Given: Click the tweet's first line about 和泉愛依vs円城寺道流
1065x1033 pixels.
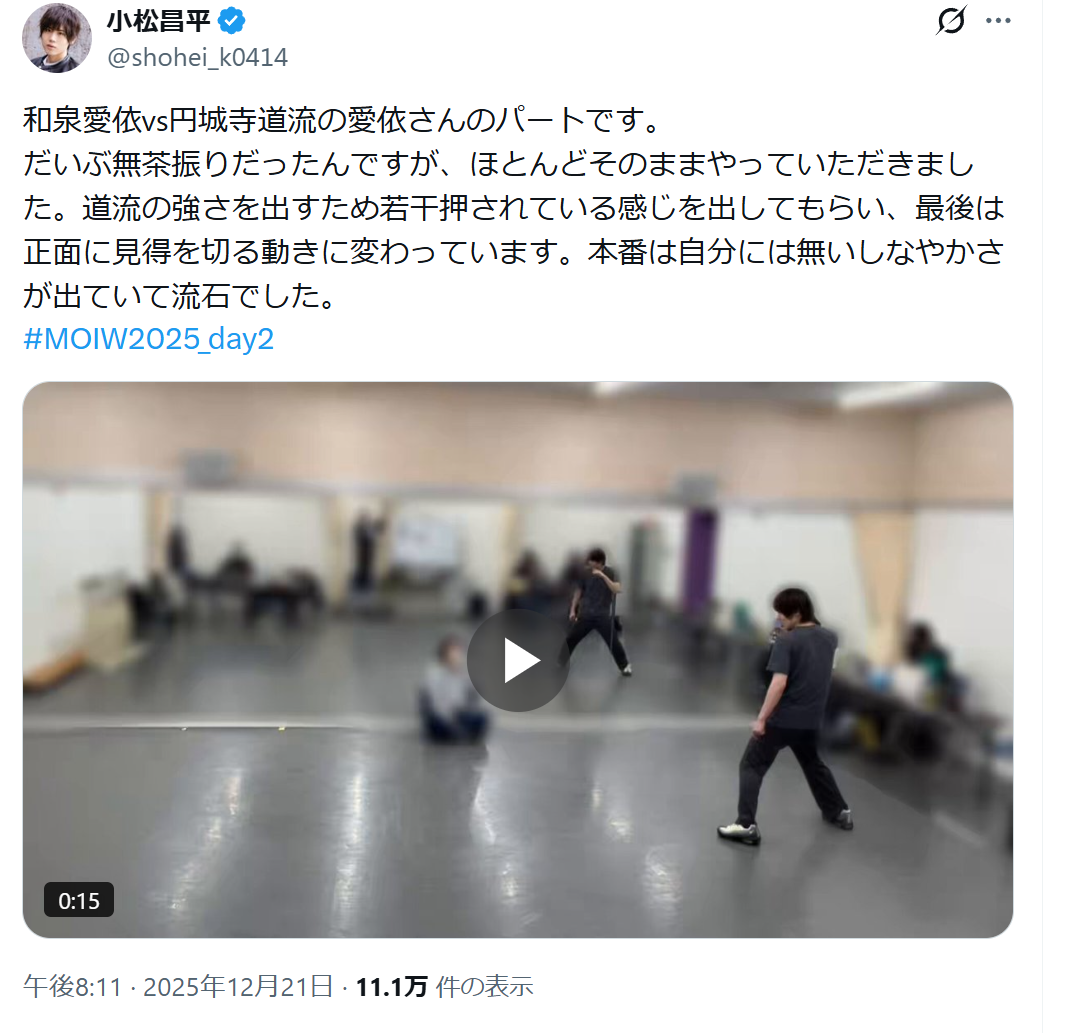Looking at the screenshot, I should point(342,120).
